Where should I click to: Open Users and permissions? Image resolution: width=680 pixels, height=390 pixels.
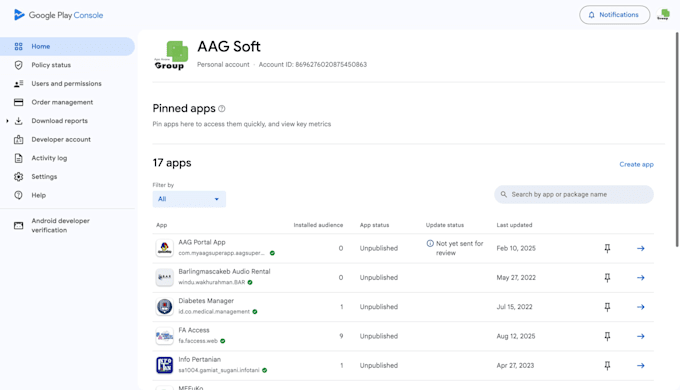tap(67, 84)
